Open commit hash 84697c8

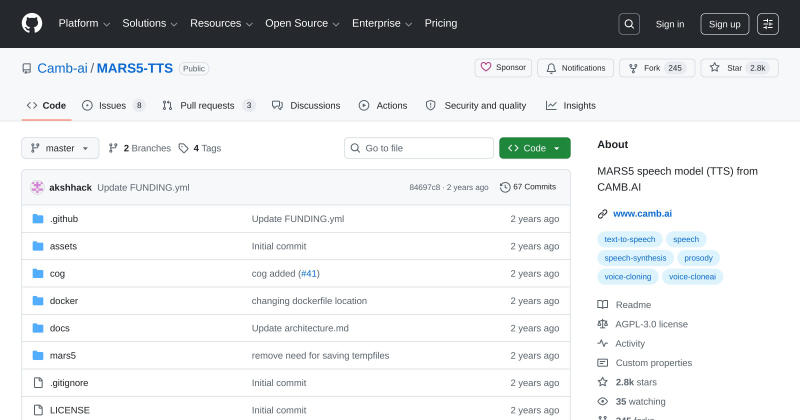tap(424, 187)
